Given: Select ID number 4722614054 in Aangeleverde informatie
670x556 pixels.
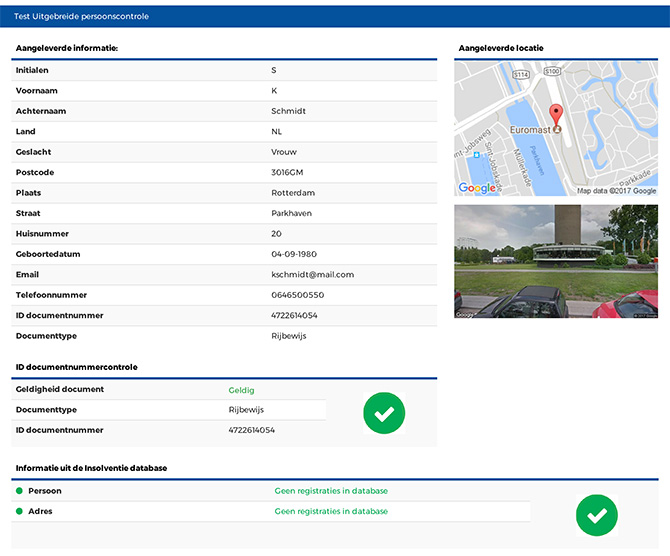Looking at the screenshot, I should (x=294, y=315).
